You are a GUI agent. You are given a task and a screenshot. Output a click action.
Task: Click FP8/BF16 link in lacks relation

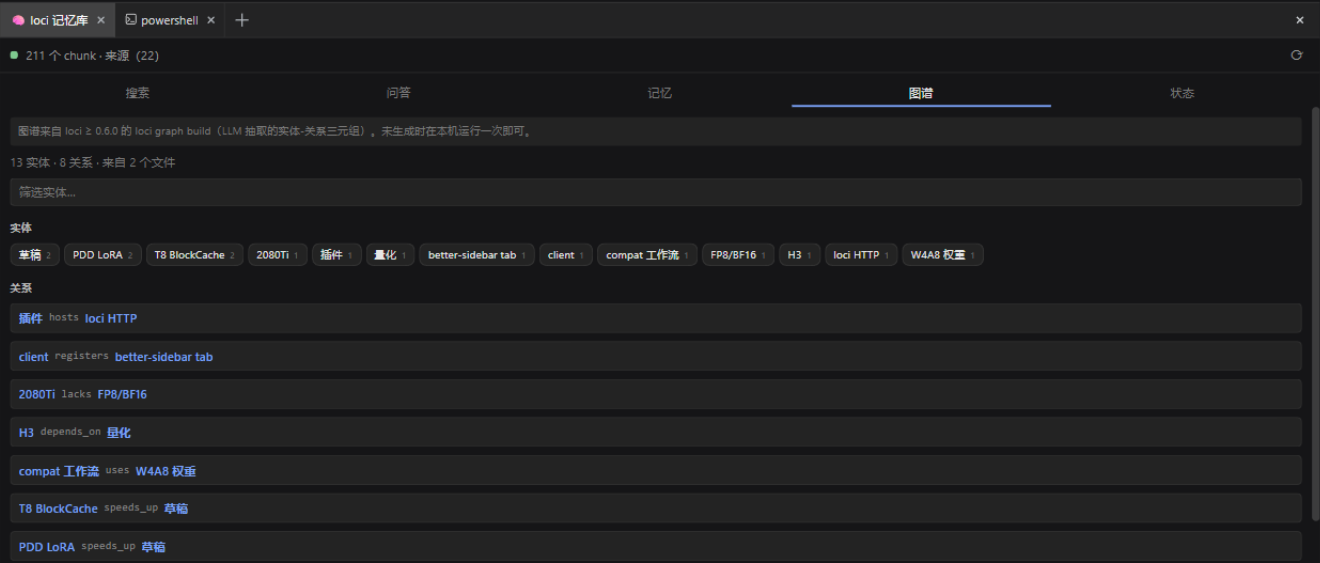(x=122, y=394)
